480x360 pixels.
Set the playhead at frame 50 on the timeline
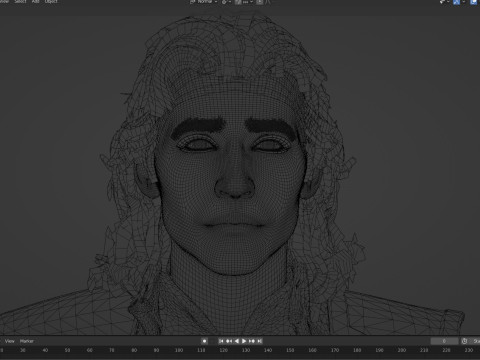coord(67,350)
